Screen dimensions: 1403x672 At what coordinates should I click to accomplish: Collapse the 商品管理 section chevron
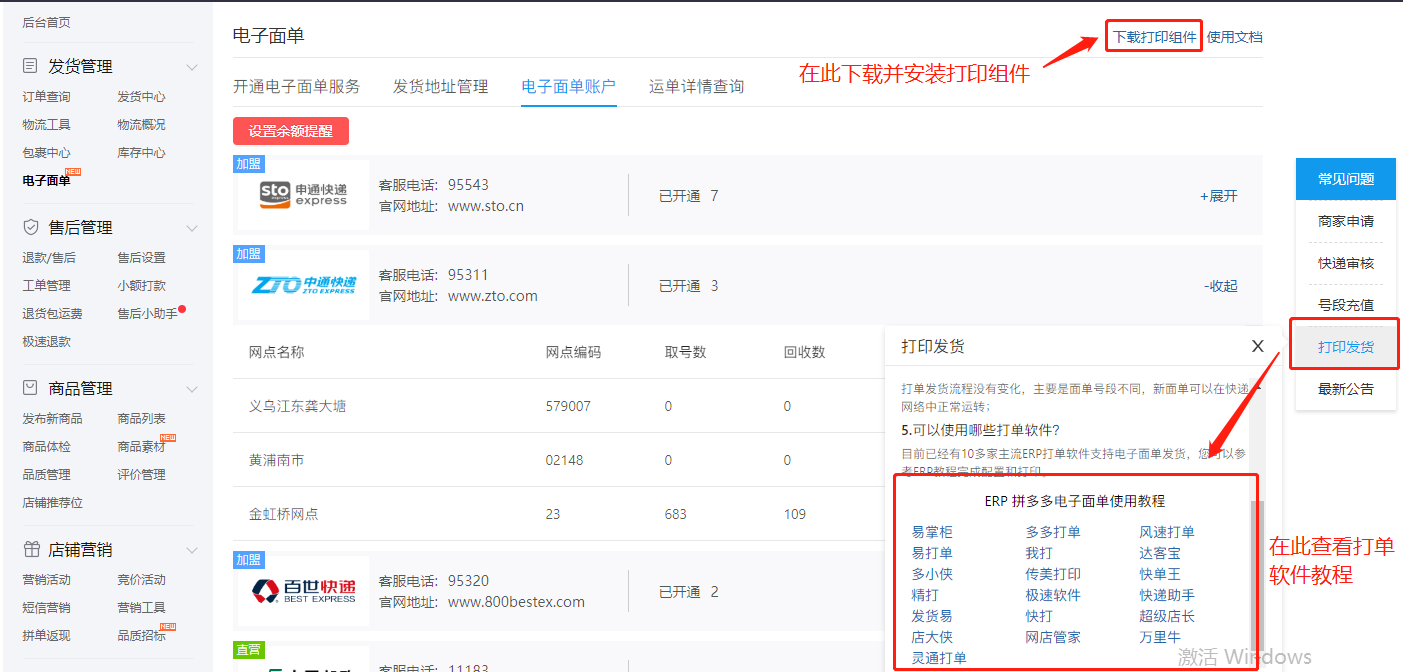[x=192, y=389]
